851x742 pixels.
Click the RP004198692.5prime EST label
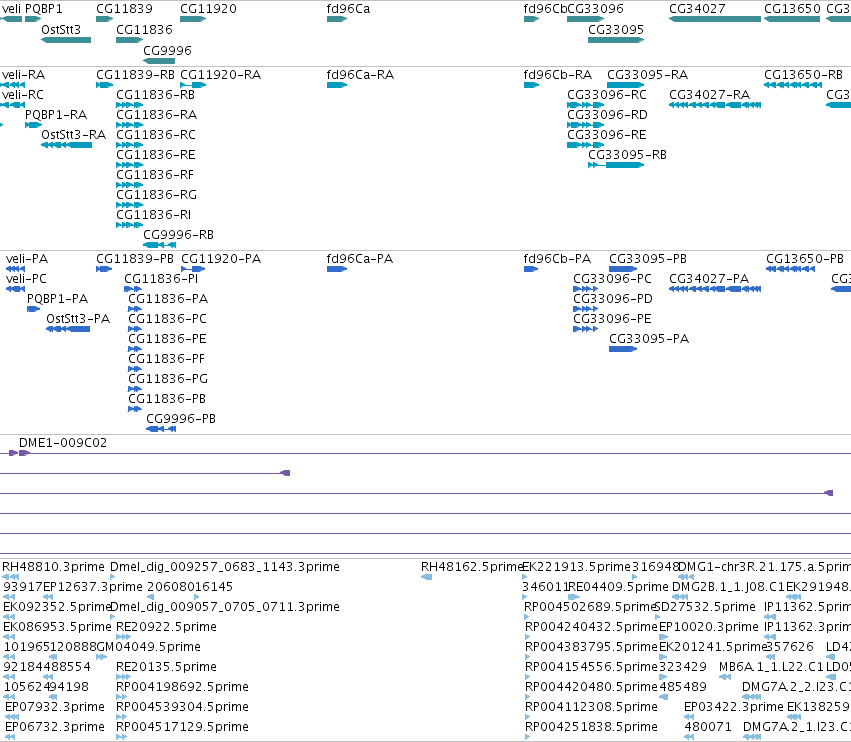pyautogui.click(x=182, y=687)
